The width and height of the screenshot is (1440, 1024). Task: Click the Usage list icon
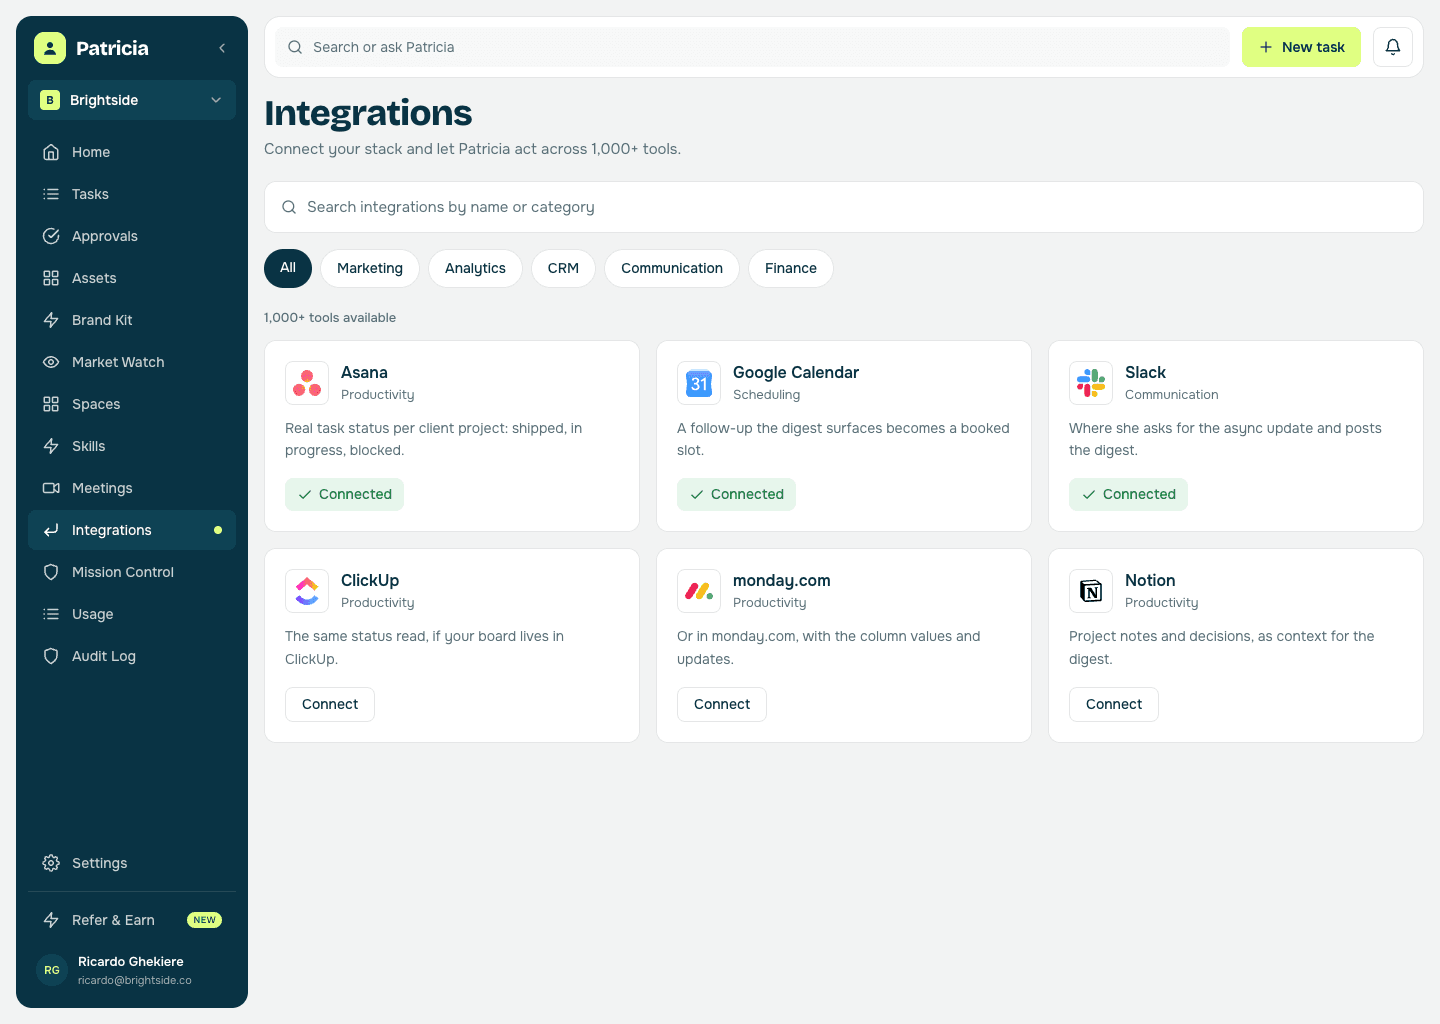pyautogui.click(x=51, y=614)
